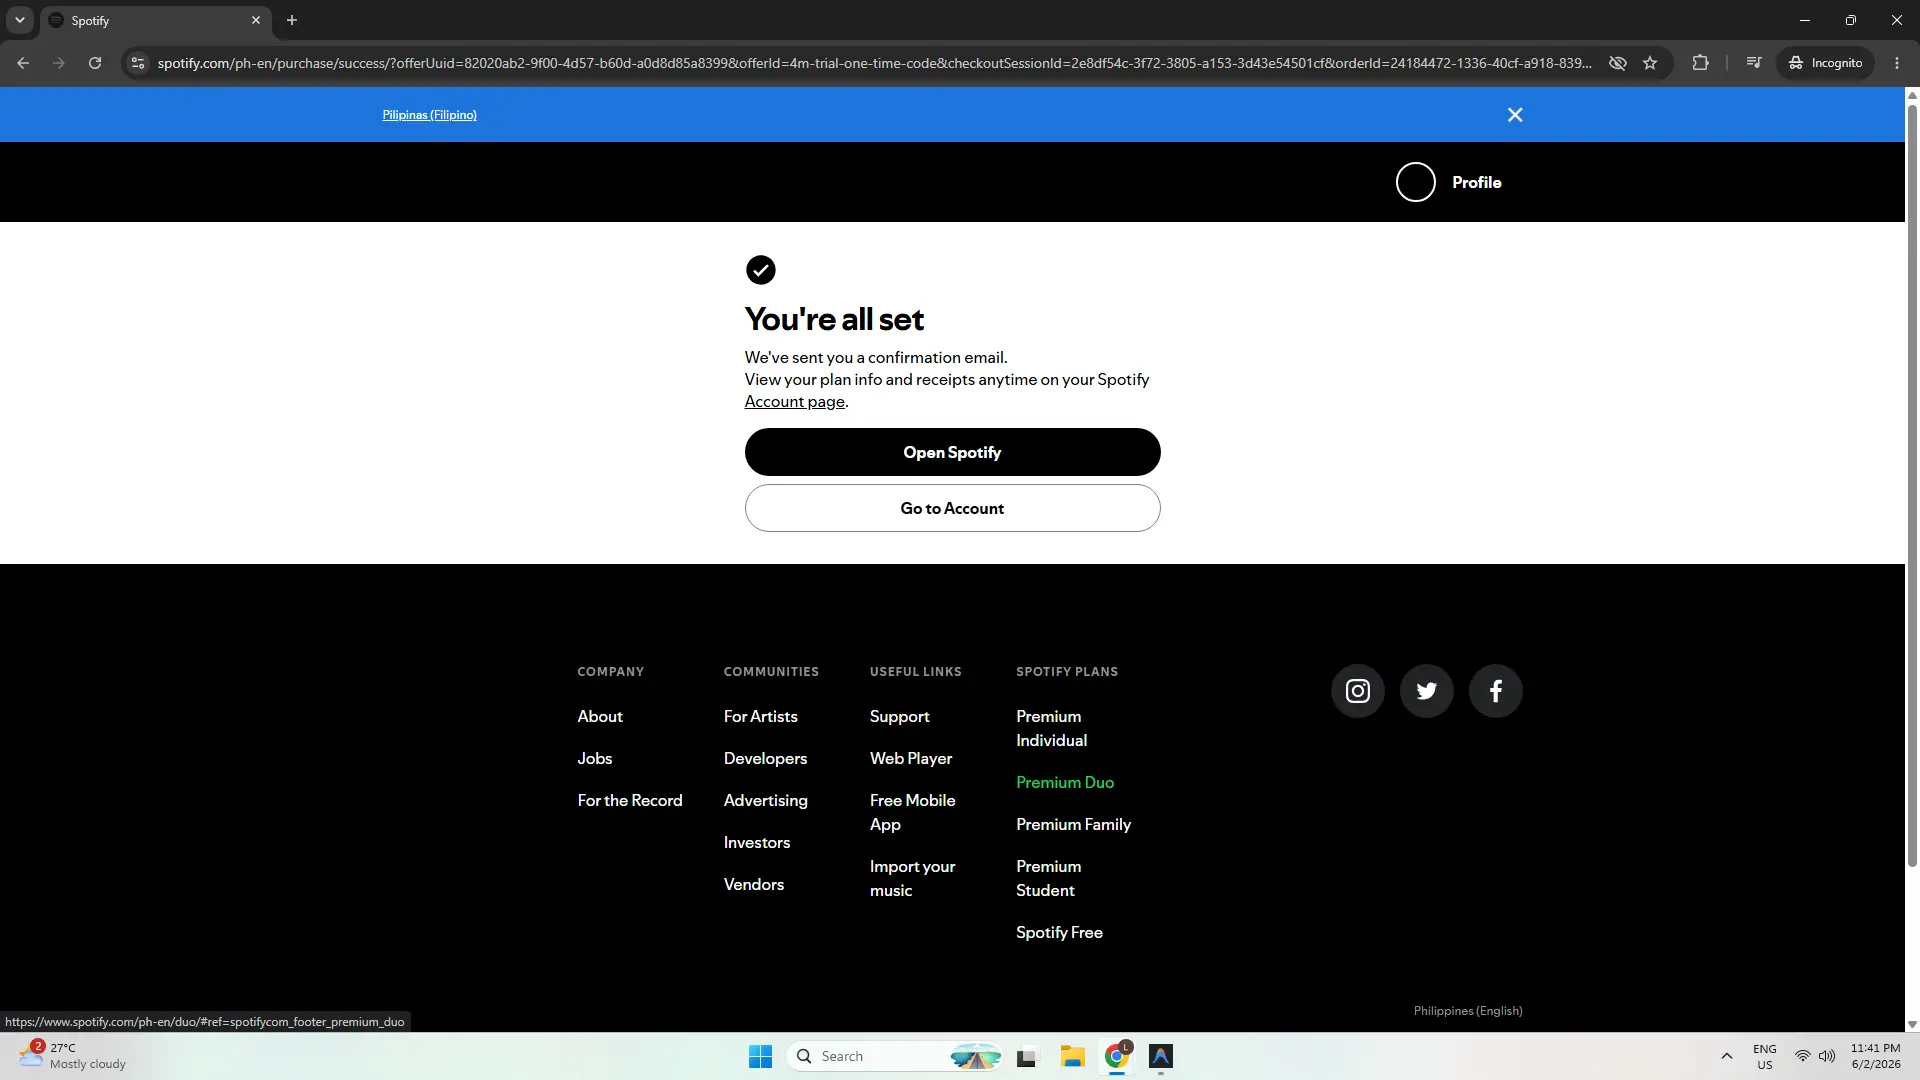Click the scrollbar down arrow
The height and width of the screenshot is (1080, 1920).
1912,1024
